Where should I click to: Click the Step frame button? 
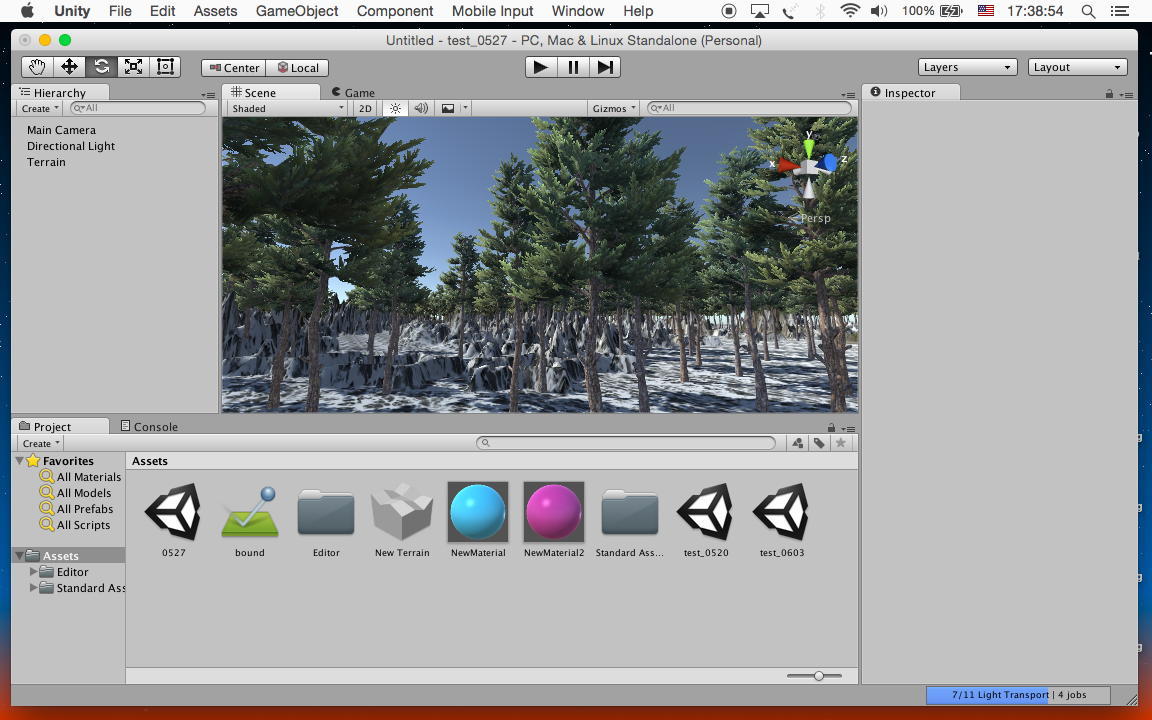605,67
